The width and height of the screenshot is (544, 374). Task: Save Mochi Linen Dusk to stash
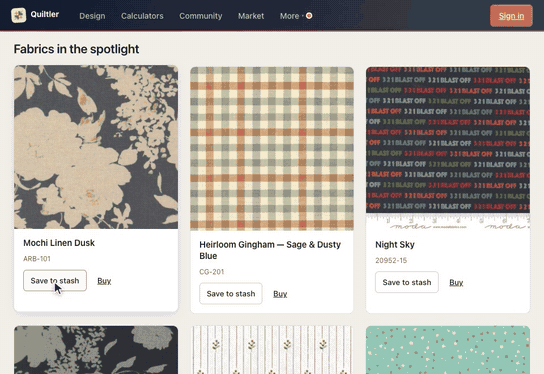[x=55, y=281]
